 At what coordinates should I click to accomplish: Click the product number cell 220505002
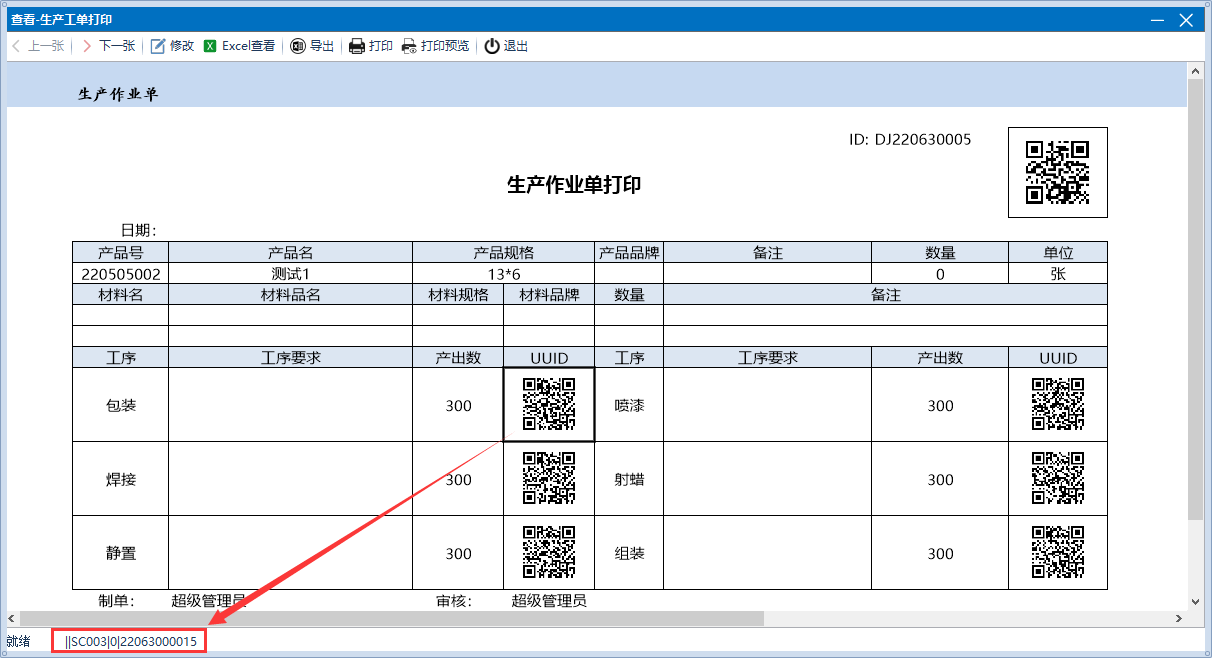(120, 274)
